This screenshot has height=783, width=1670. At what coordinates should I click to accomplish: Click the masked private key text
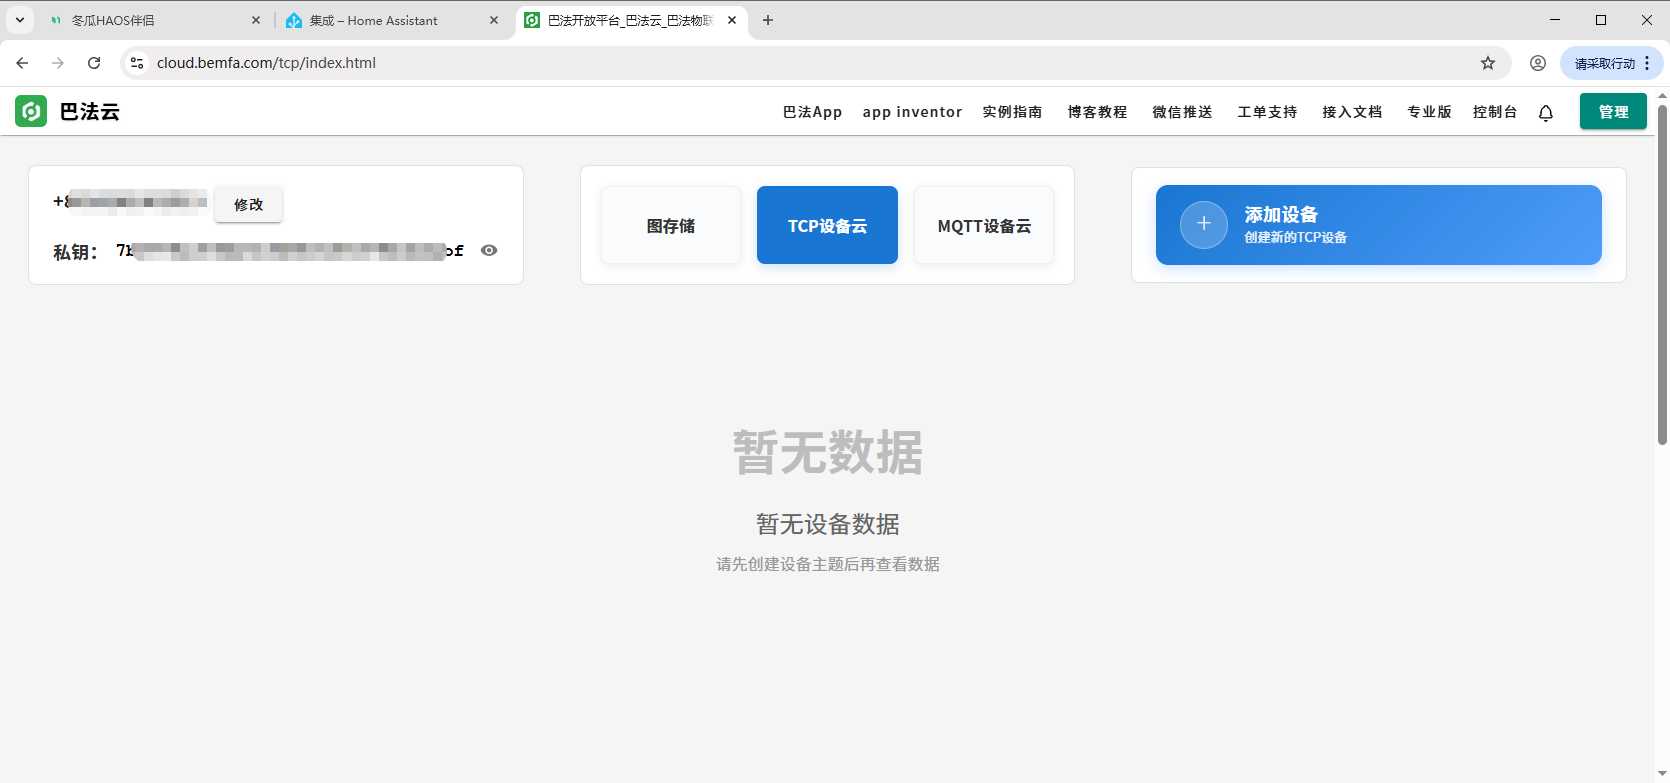point(290,250)
